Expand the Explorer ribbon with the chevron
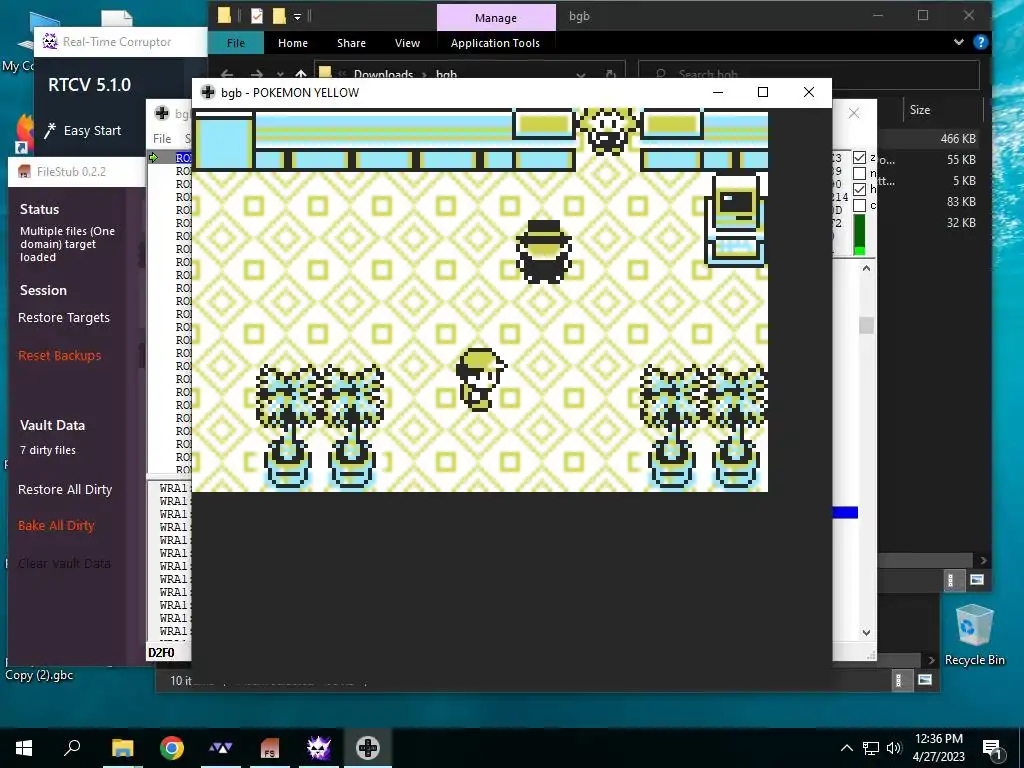The image size is (1024, 768). (958, 42)
